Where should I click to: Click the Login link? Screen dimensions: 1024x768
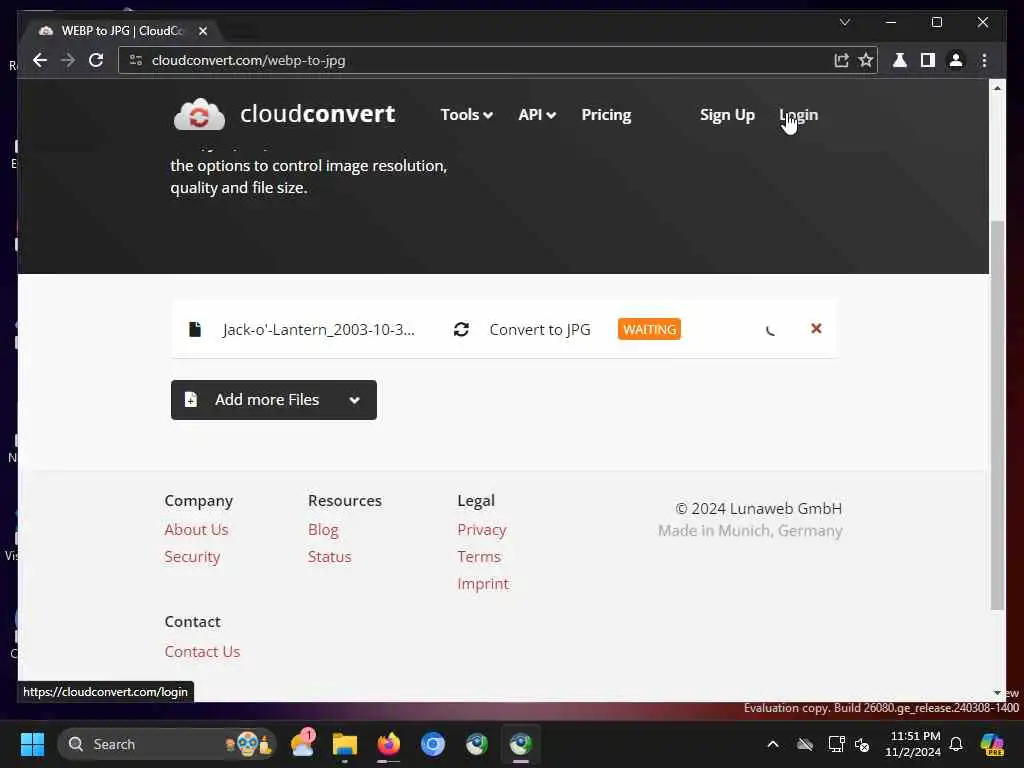[799, 115]
